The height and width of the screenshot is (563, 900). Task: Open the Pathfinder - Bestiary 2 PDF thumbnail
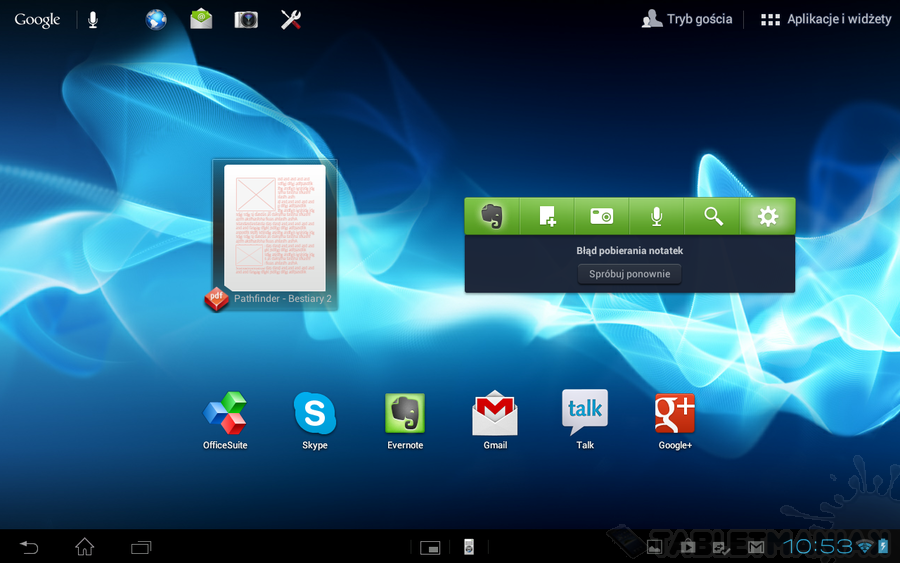pyautogui.click(x=274, y=235)
